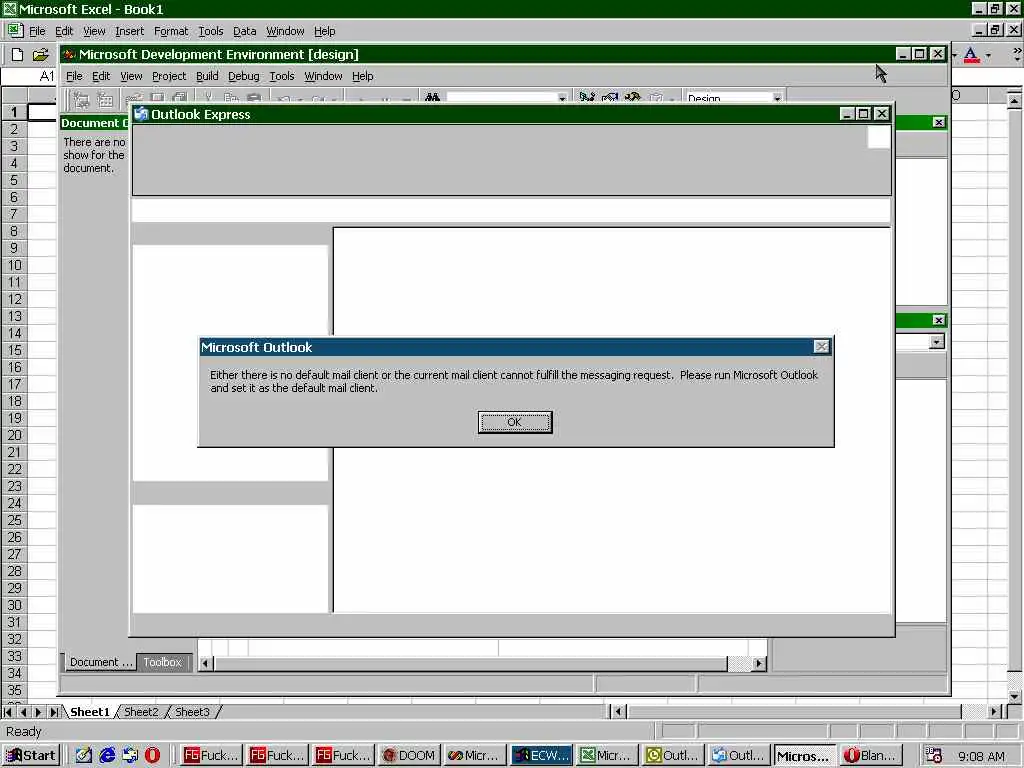Open Excel's File menu

pyautogui.click(x=37, y=31)
